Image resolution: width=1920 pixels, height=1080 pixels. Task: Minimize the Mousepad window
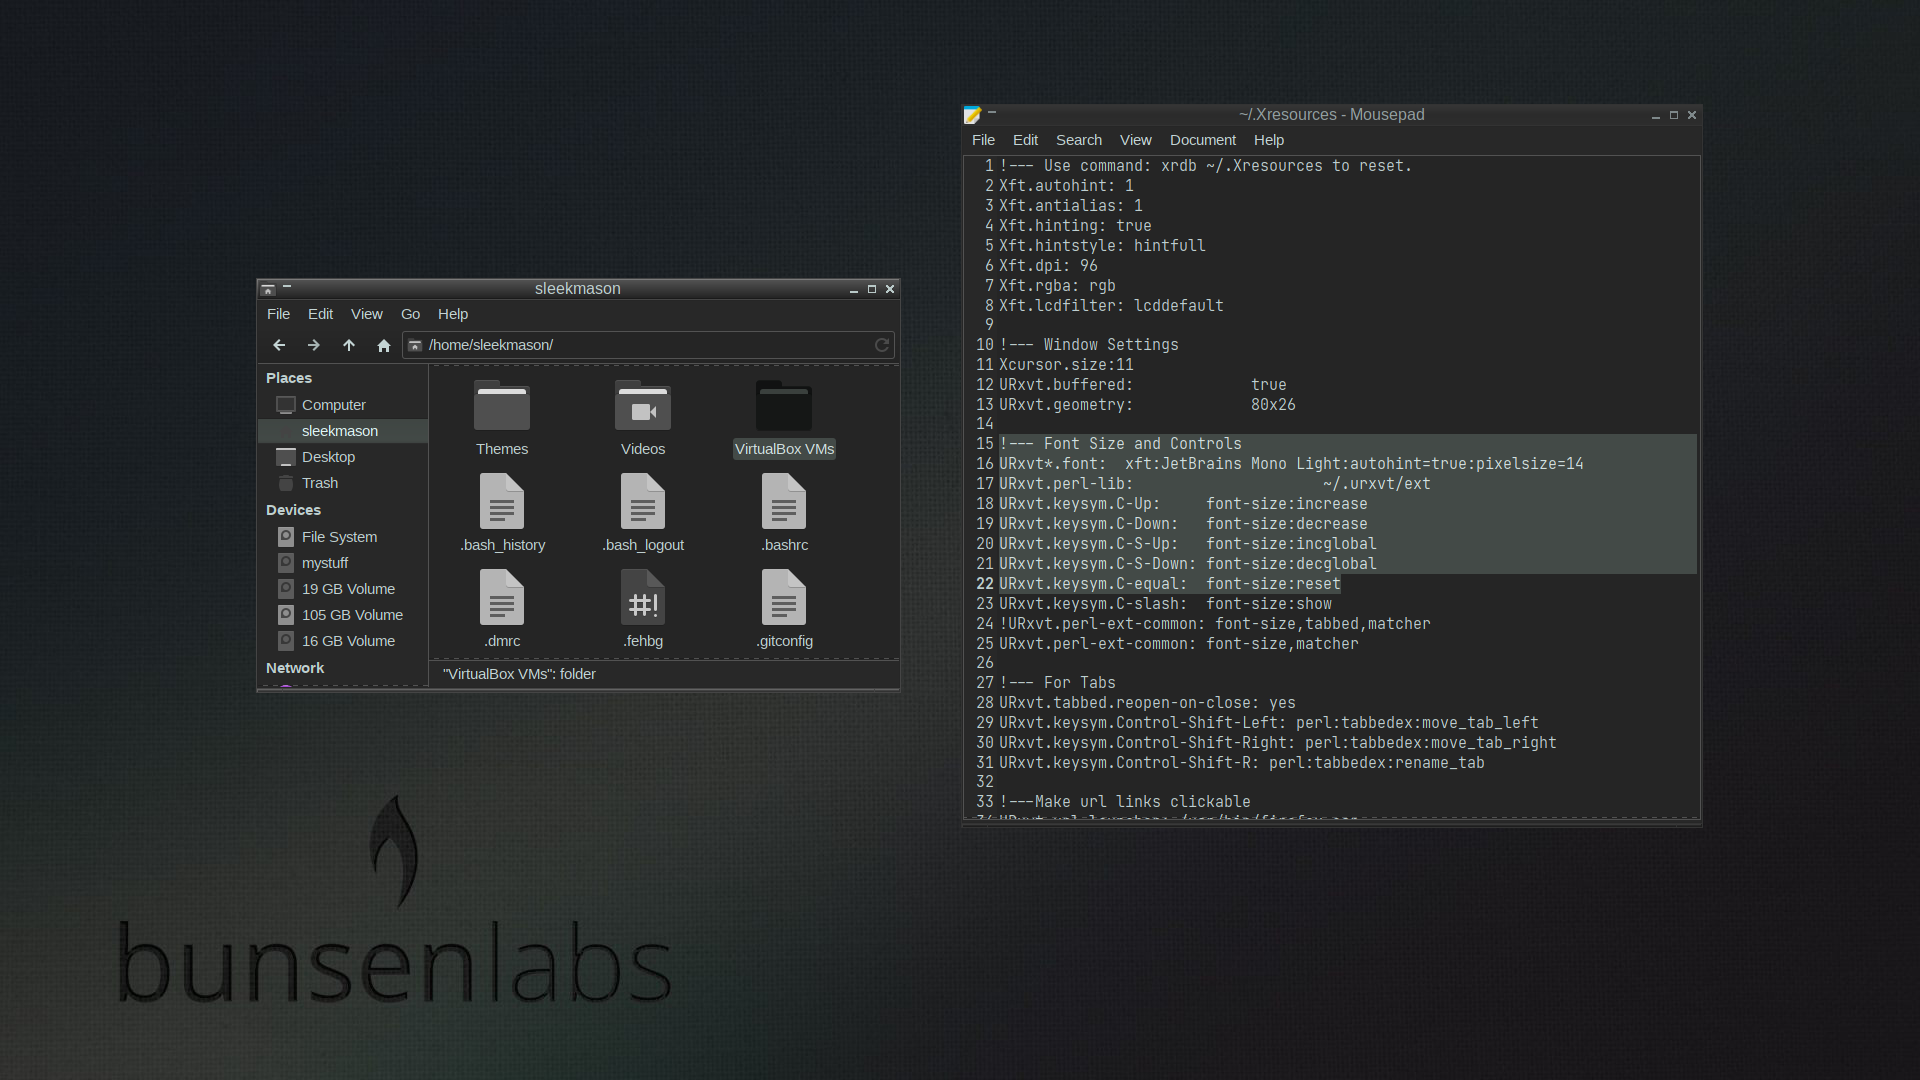1656,116
